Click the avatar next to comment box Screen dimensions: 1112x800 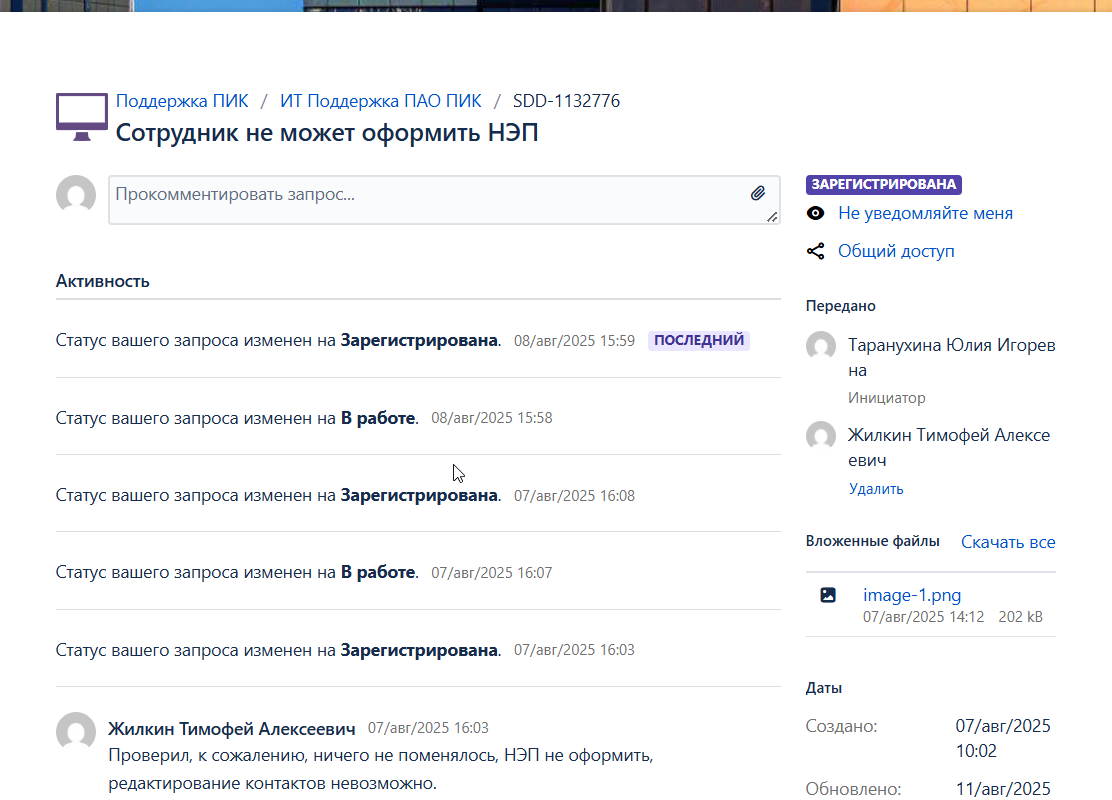pyautogui.click(x=76, y=195)
